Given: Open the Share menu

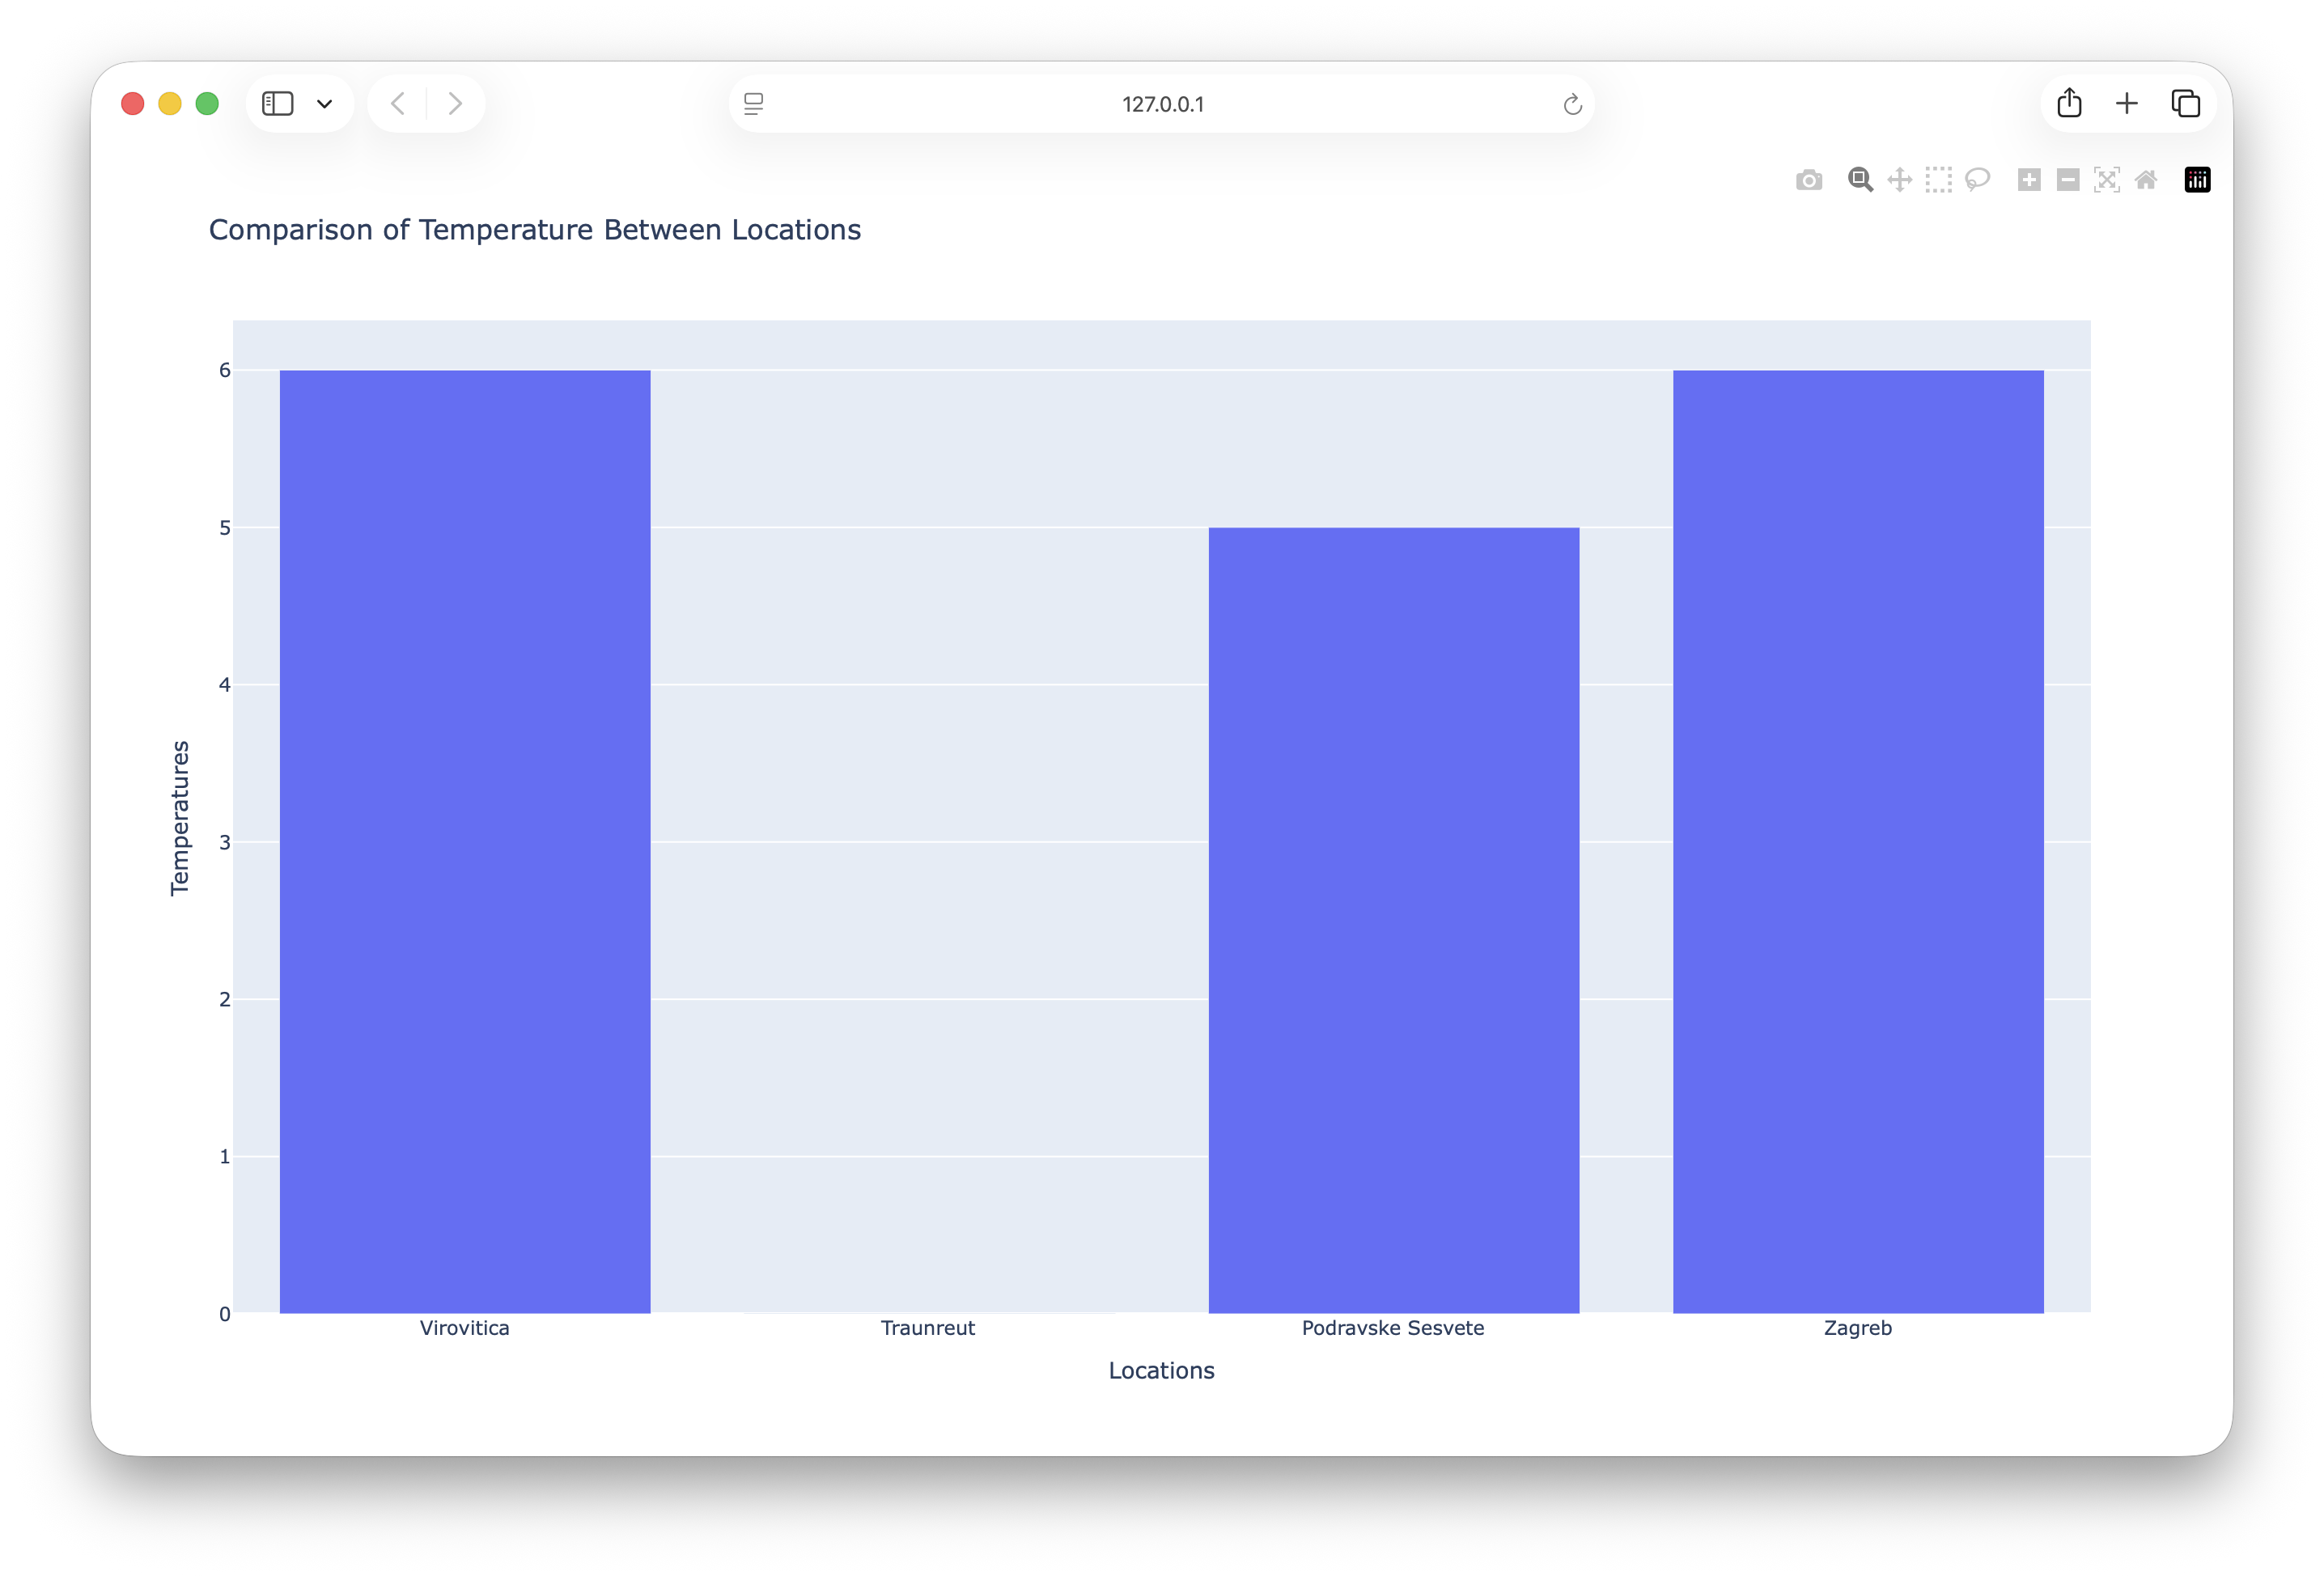Looking at the screenshot, I should 2069,103.
